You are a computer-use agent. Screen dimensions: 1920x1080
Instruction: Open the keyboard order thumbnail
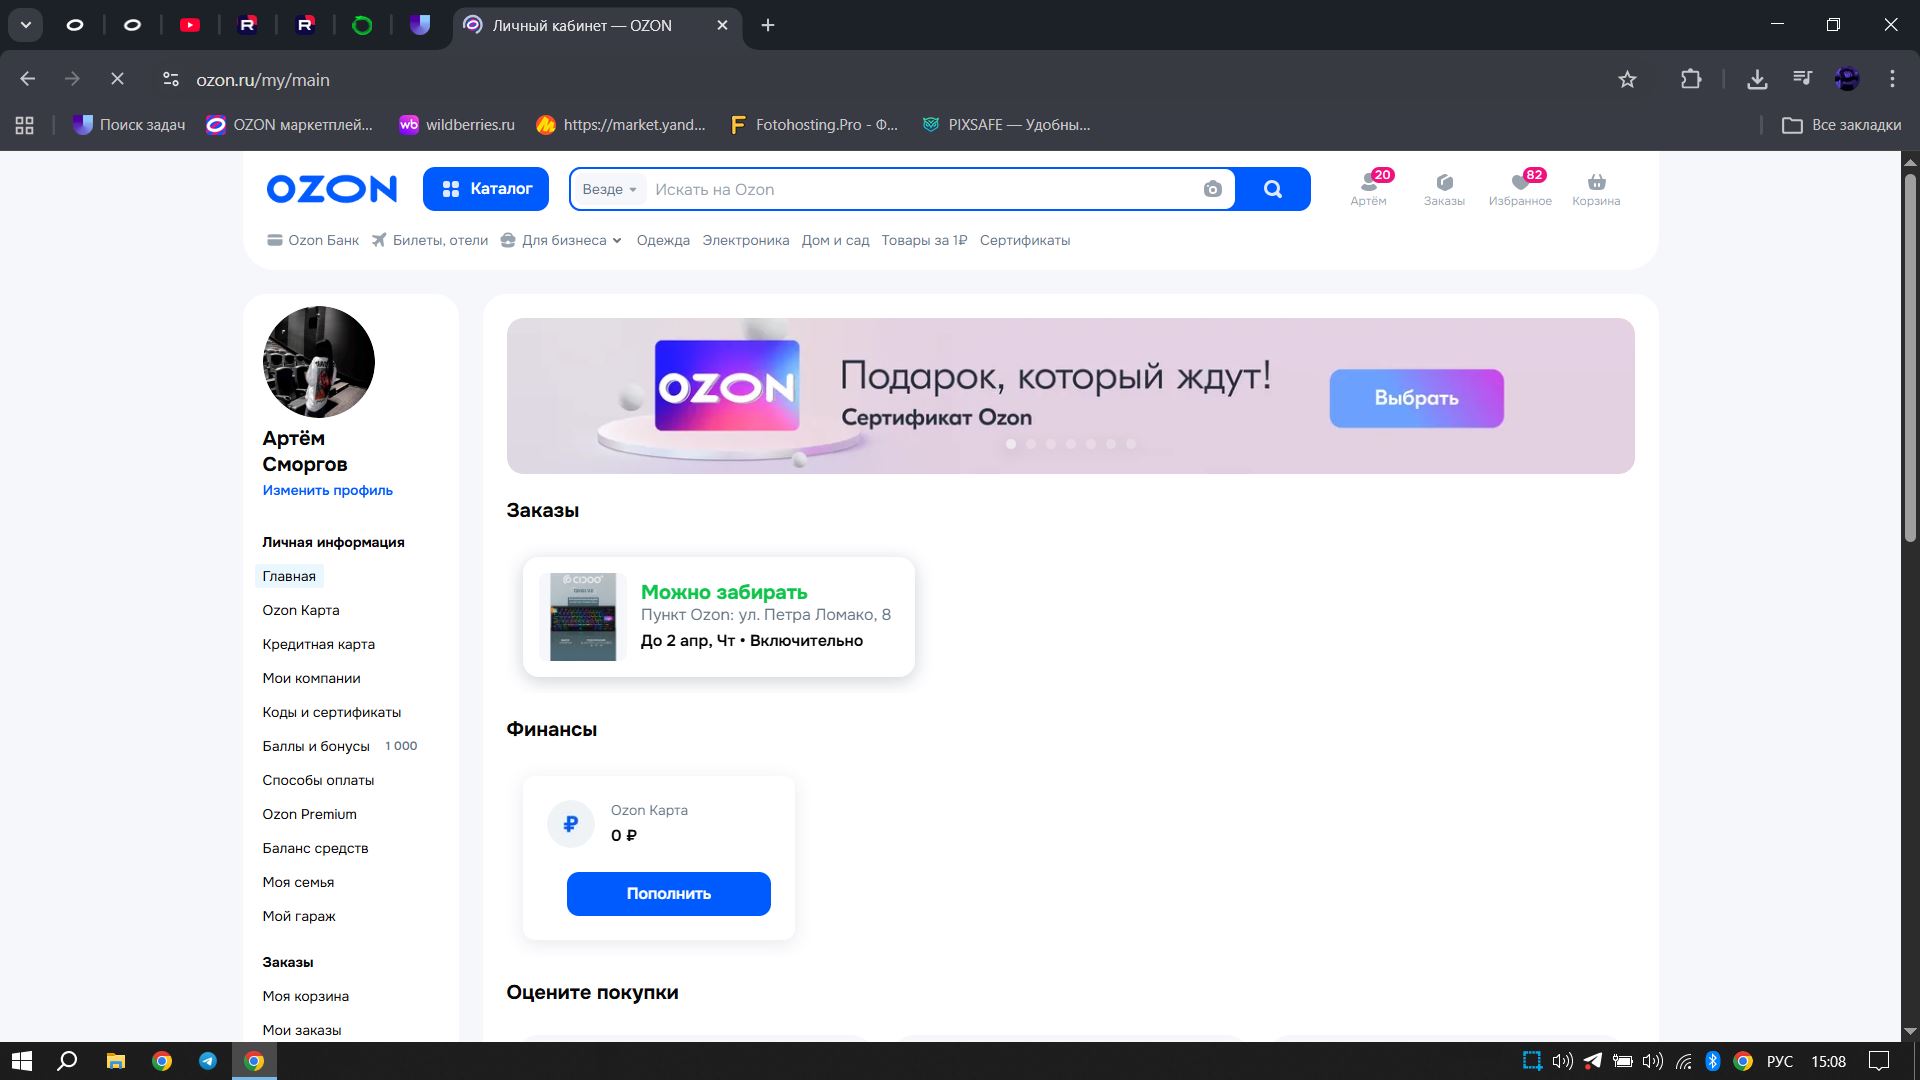[x=583, y=617]
